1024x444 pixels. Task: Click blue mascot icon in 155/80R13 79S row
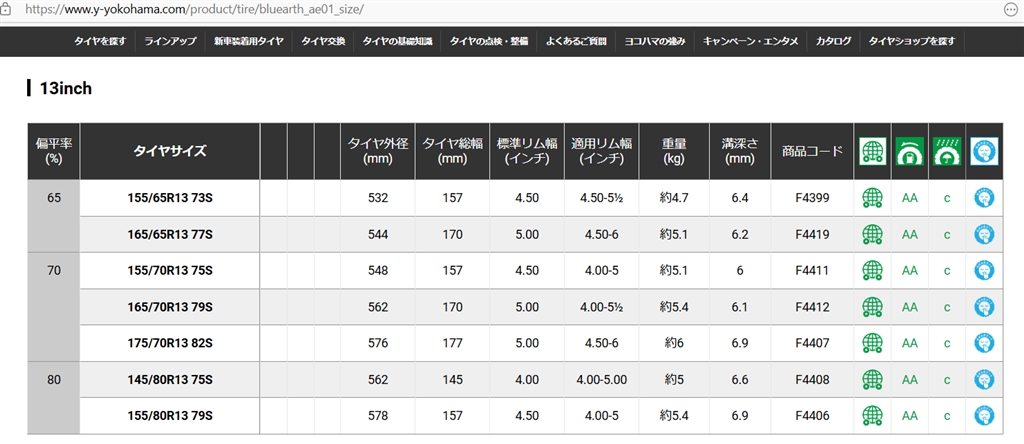point(985,415)
